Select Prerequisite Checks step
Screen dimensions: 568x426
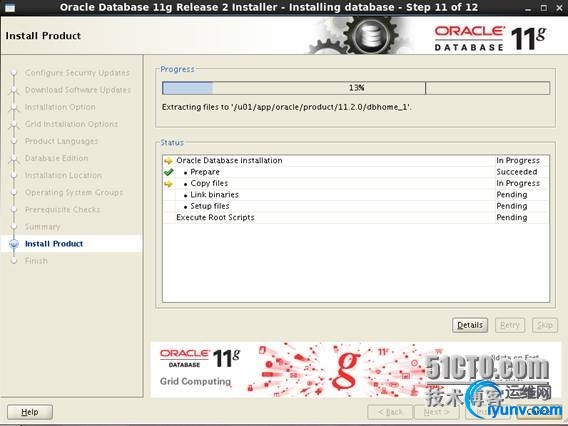(x=62, y=209)
